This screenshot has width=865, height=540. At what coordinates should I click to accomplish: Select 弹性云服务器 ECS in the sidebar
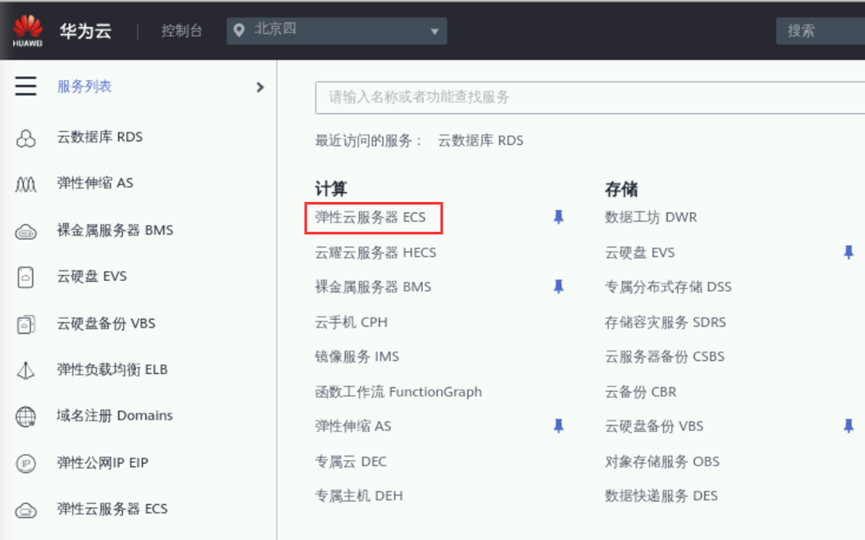click(112, 509)
